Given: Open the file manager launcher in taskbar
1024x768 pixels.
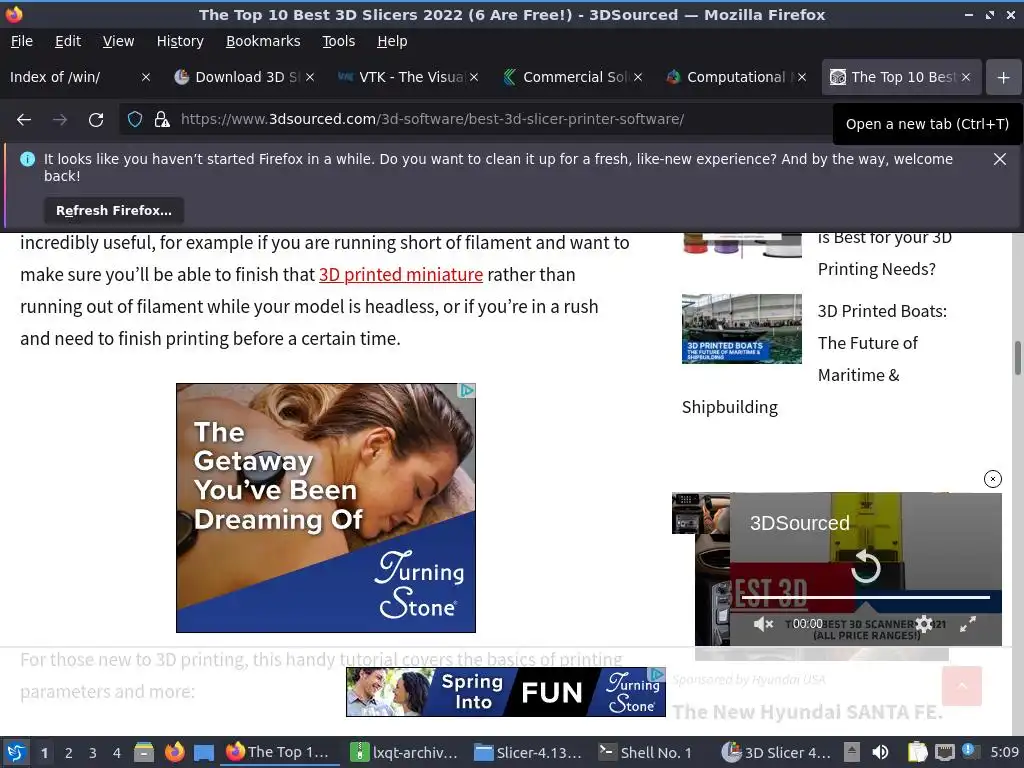Looking at the screenshot, I should click(x=144, y=752).
